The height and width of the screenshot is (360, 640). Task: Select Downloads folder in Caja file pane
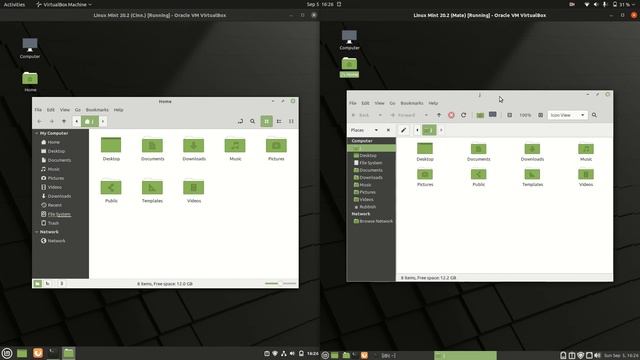click(x=532, y=152)
